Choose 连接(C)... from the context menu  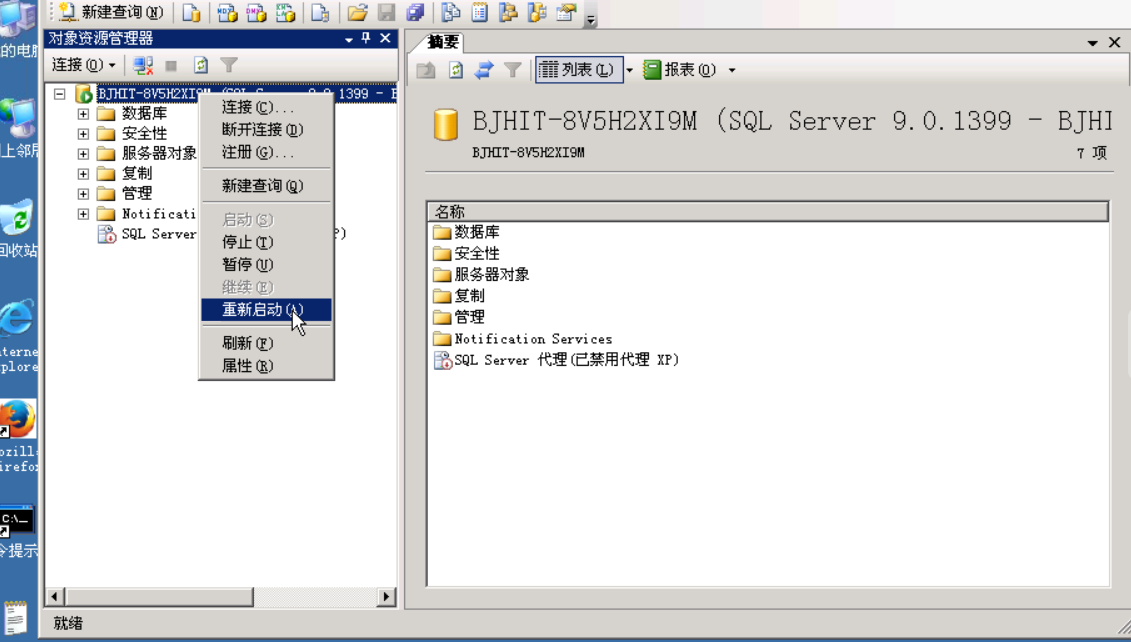pos(266,107)
